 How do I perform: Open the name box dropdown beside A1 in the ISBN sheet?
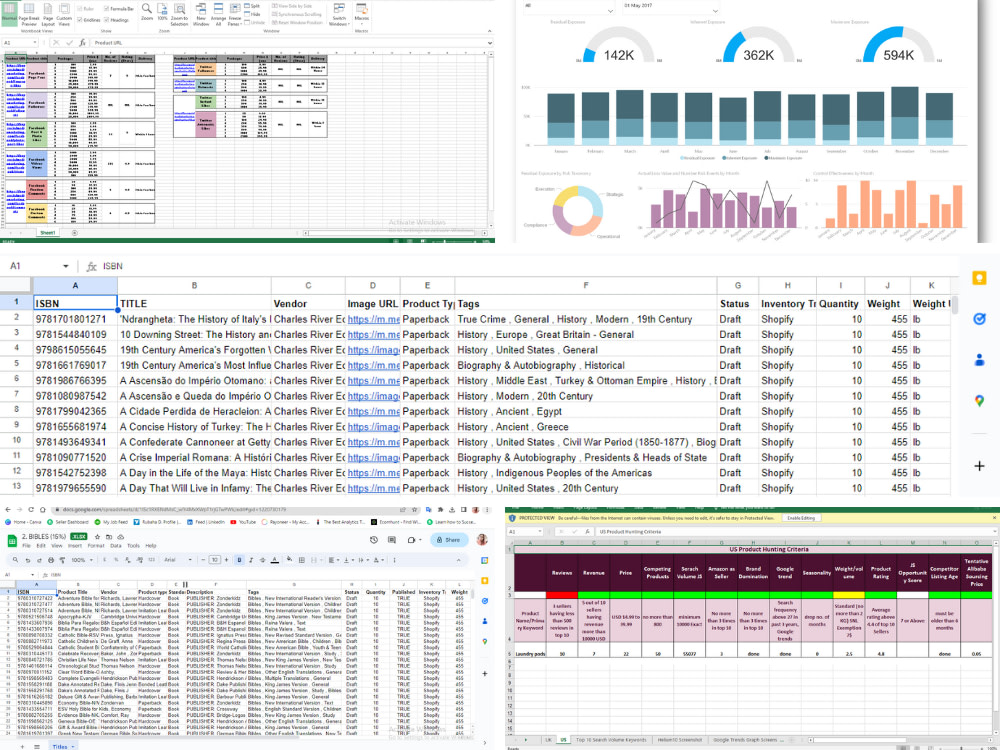coord(66,266)
